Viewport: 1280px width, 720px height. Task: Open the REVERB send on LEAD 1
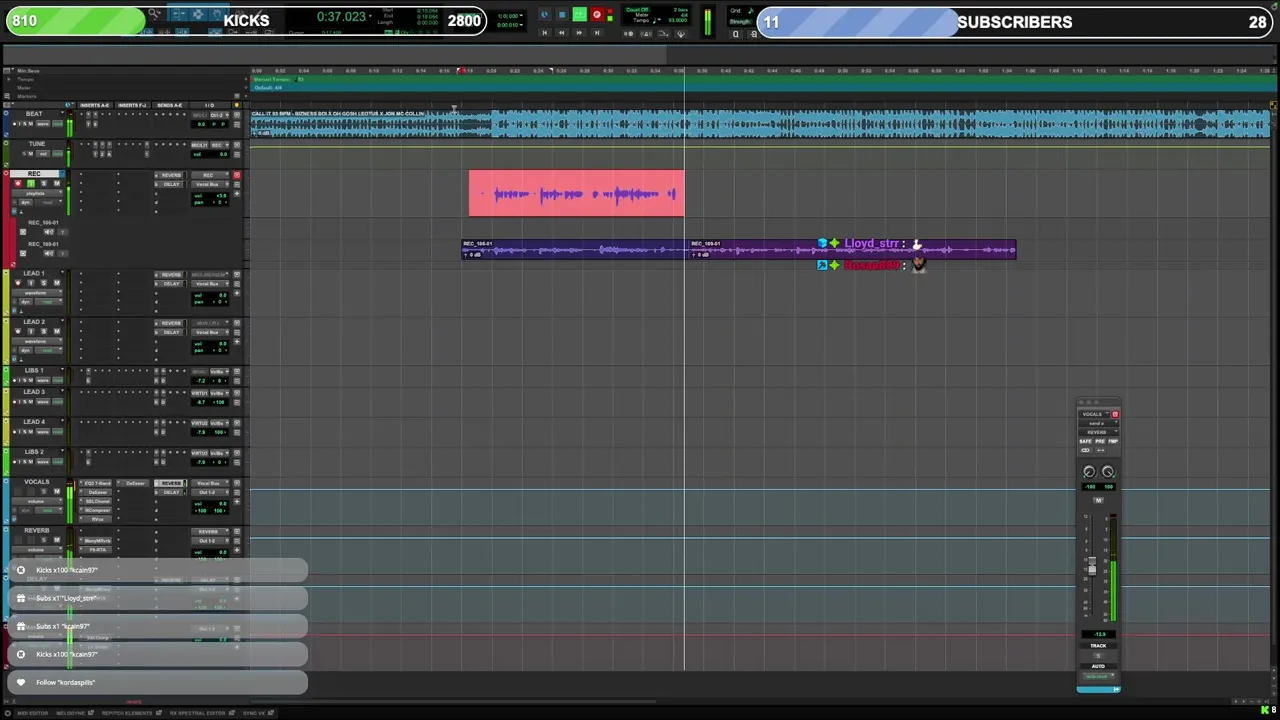[171, 274]
